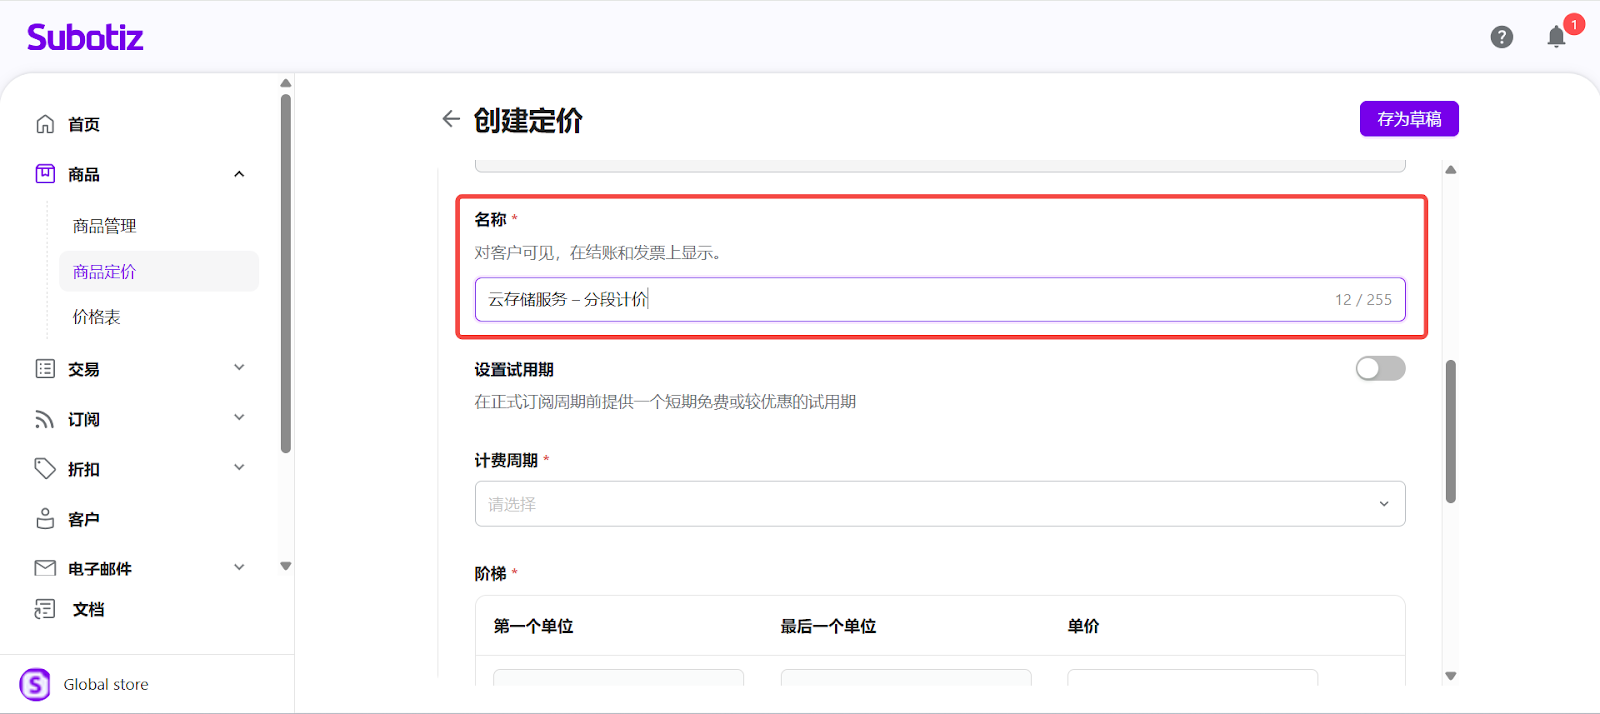1600x714 pixels.
Task: Open 商品管理 in the sidebar
Action: click(x=104, y=226)
